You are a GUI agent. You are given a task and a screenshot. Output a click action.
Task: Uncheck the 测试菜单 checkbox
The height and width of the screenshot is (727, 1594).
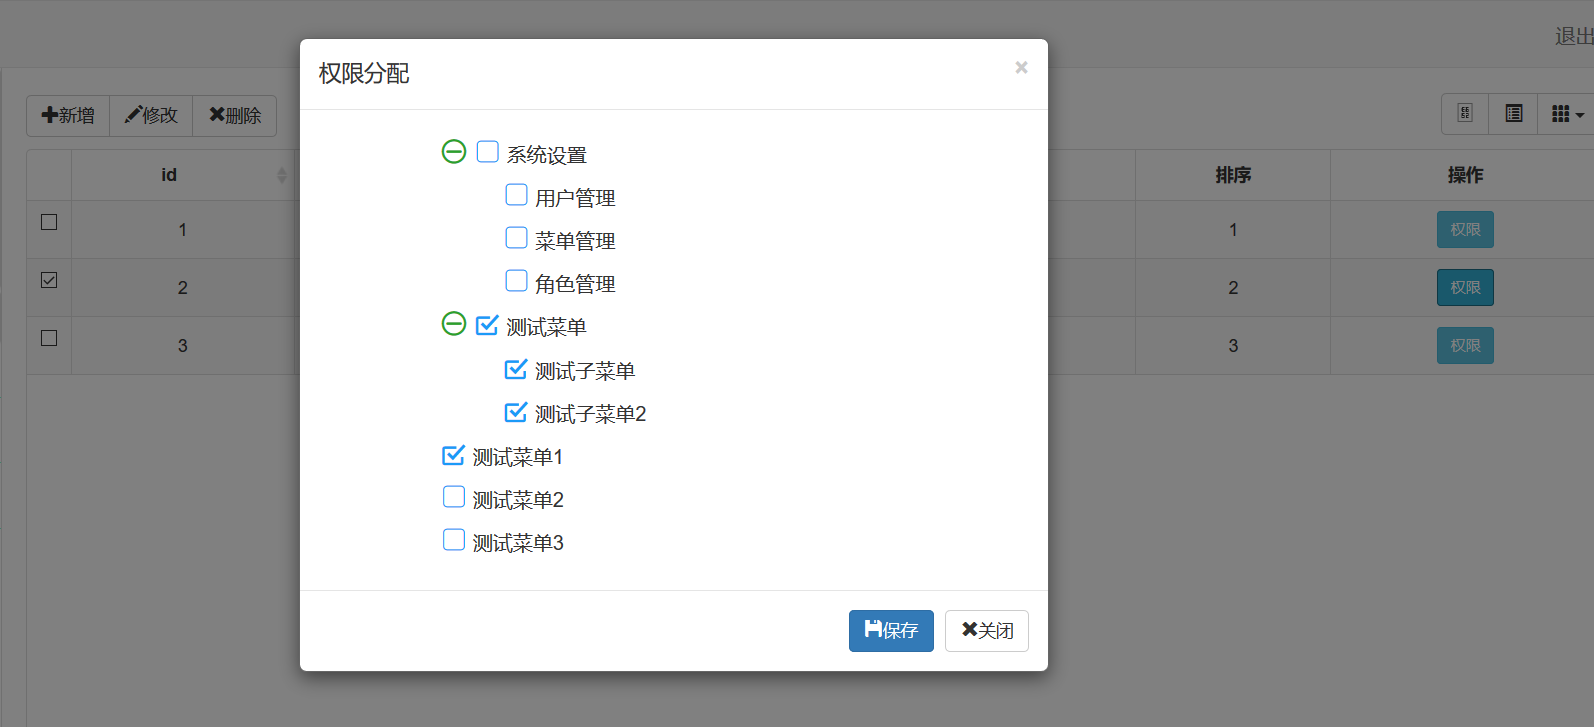488,324
